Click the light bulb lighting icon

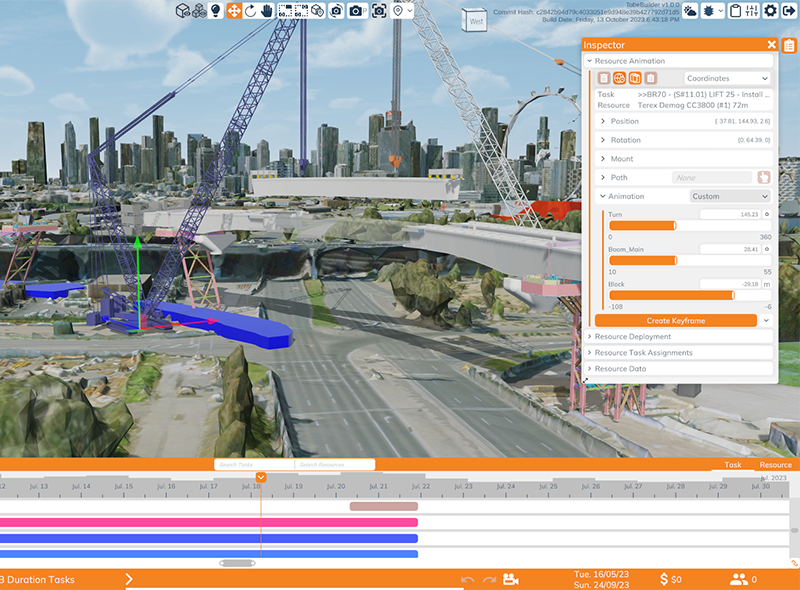click(216, 10)
